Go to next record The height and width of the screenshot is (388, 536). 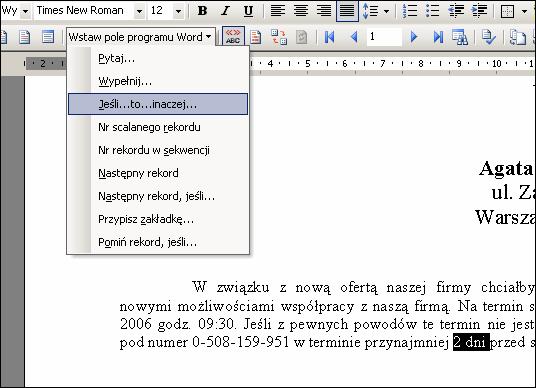click(414, 37)
